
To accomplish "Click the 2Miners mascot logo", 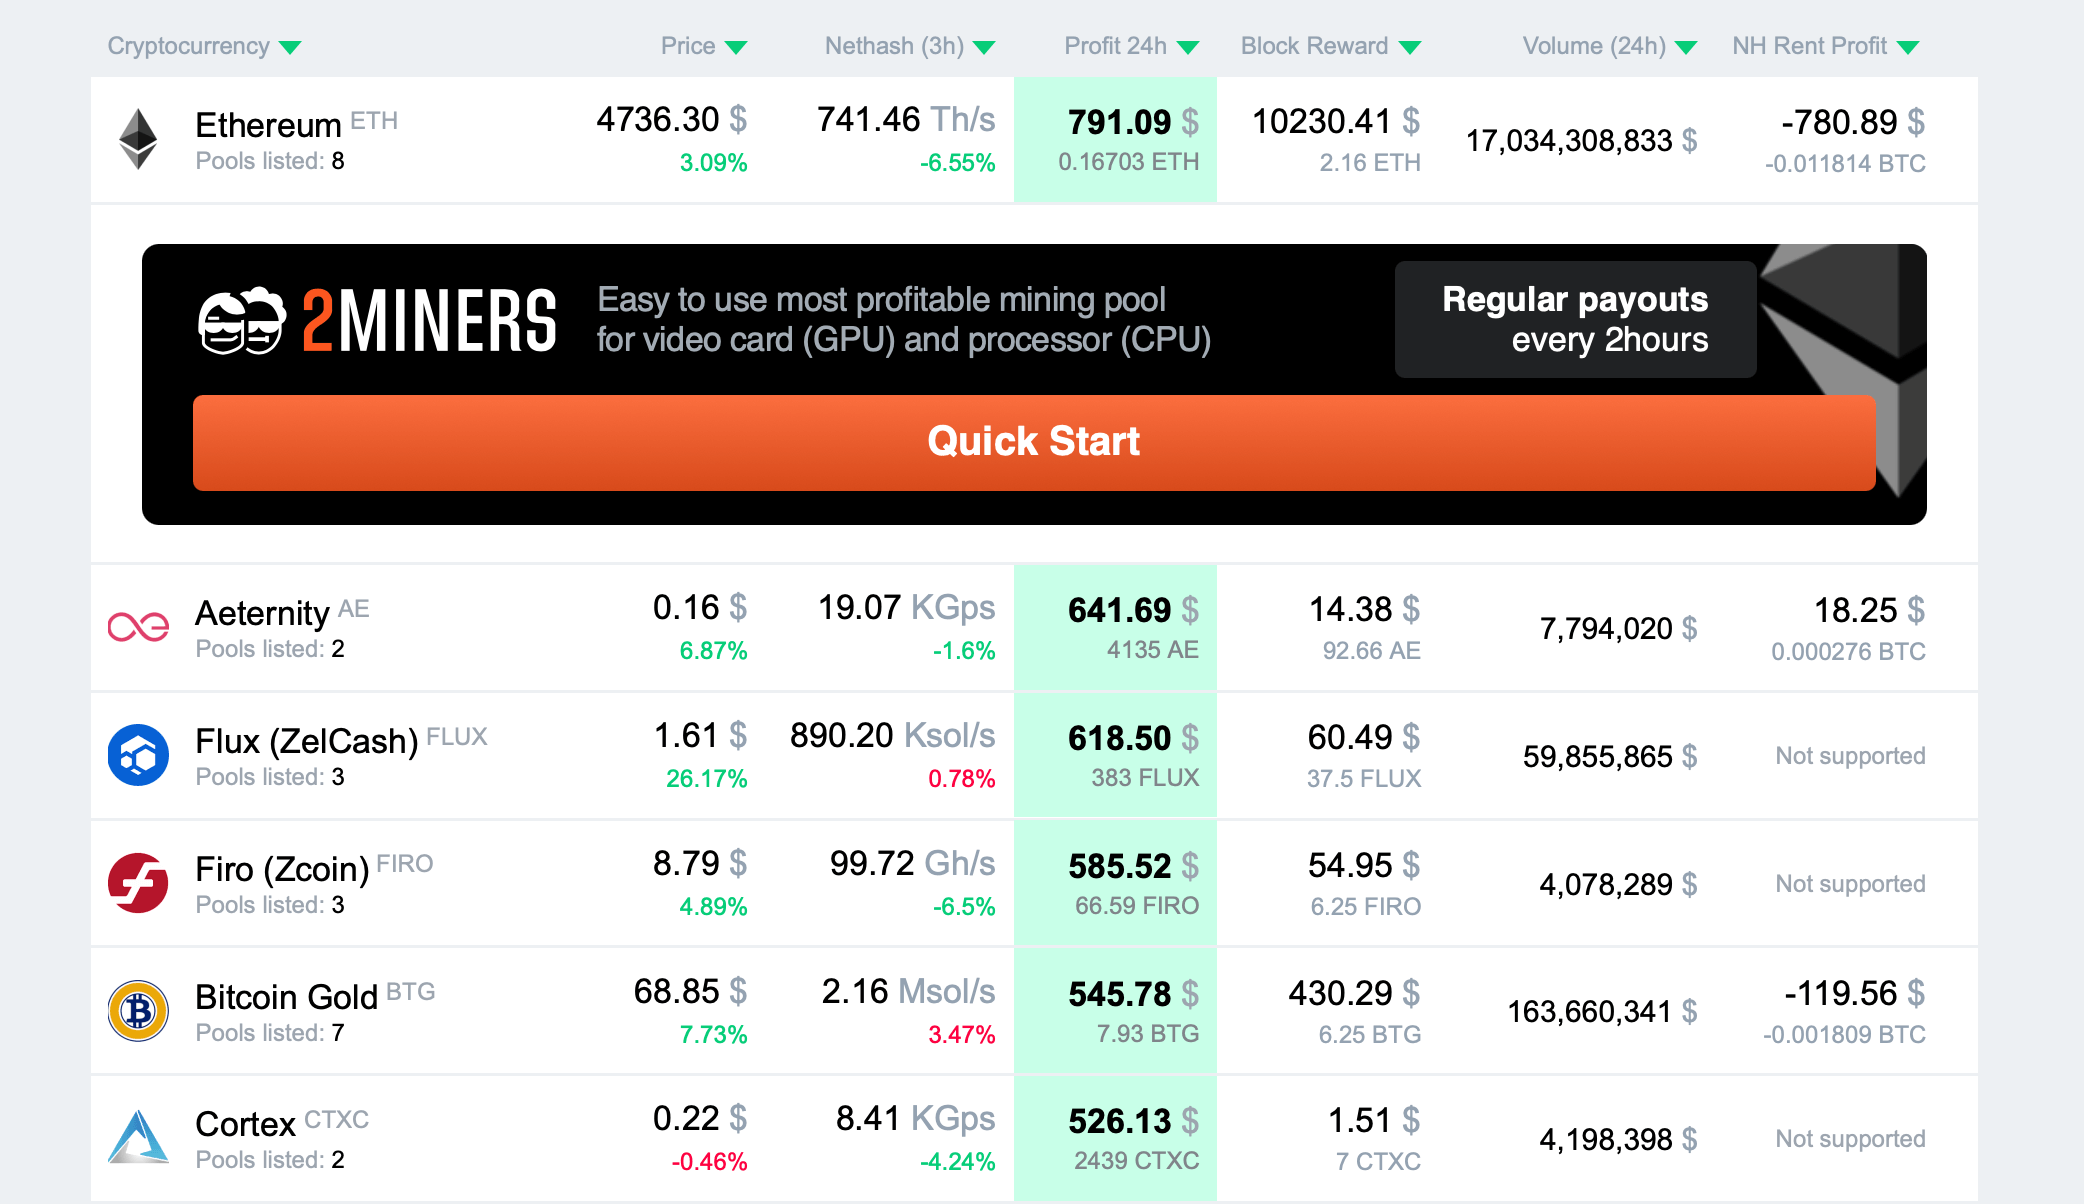I will (241, 321).
